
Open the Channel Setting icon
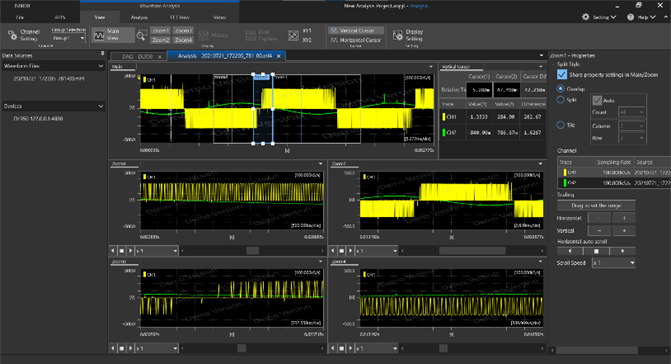(12, 35)
